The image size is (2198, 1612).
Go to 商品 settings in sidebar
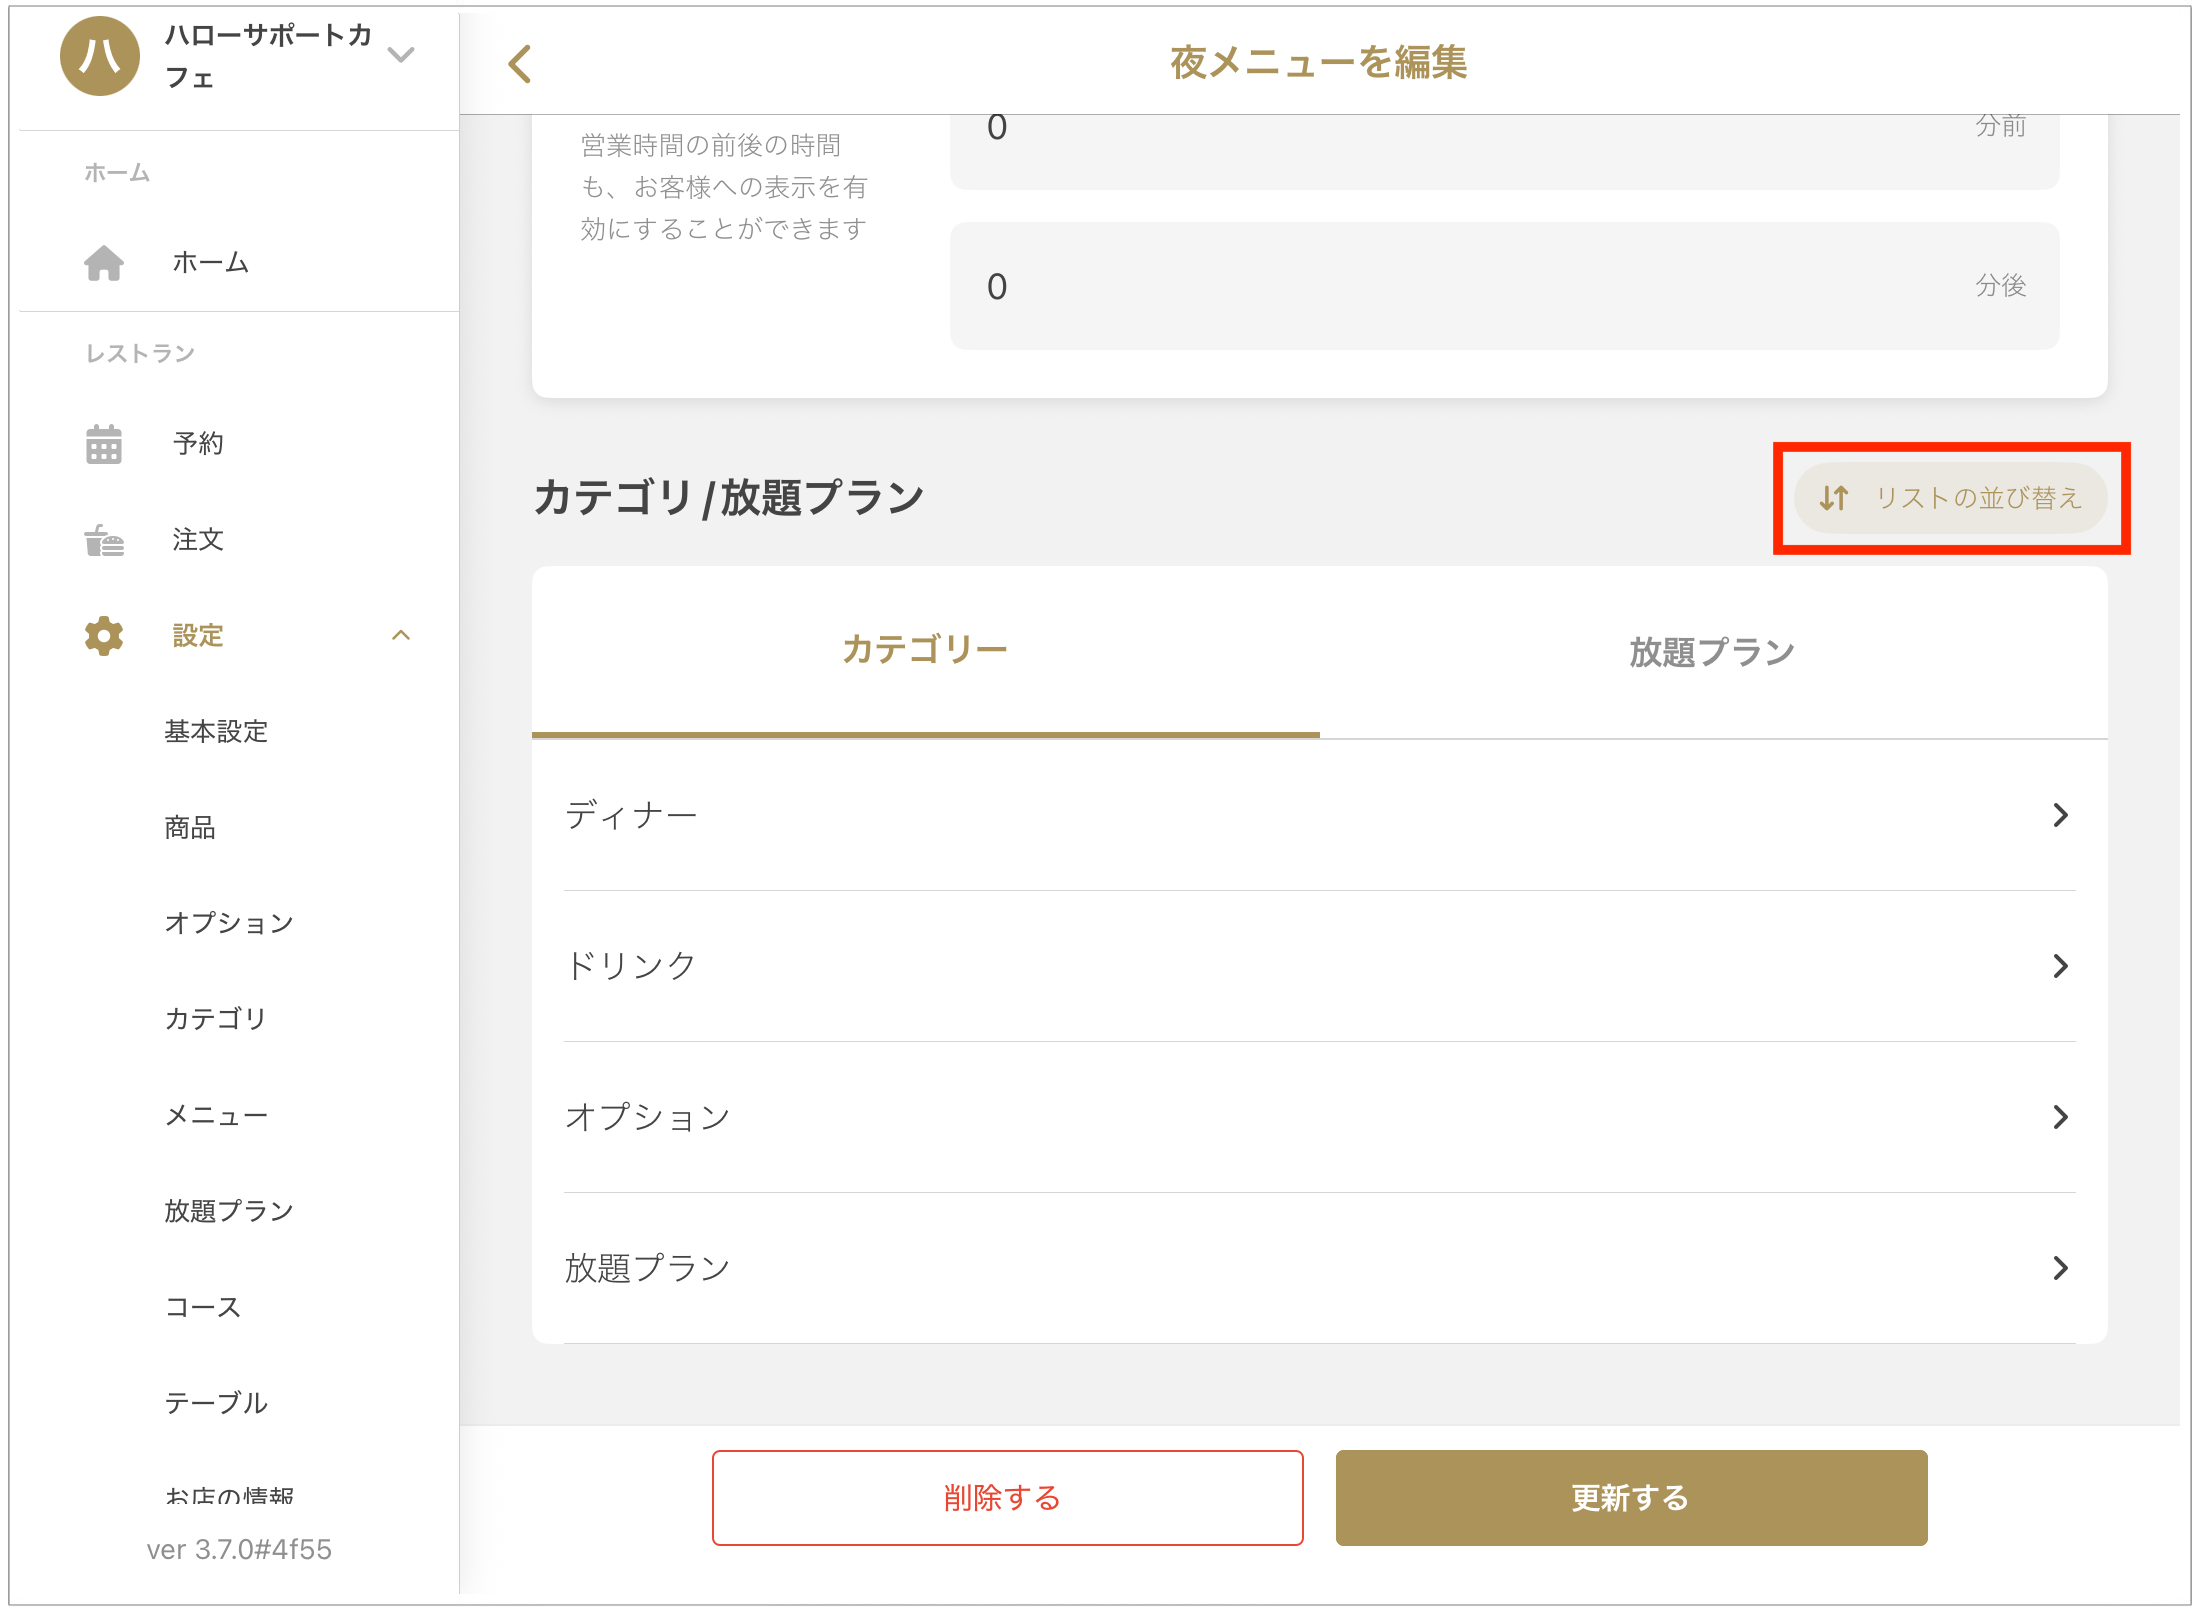tap(190, 828)
